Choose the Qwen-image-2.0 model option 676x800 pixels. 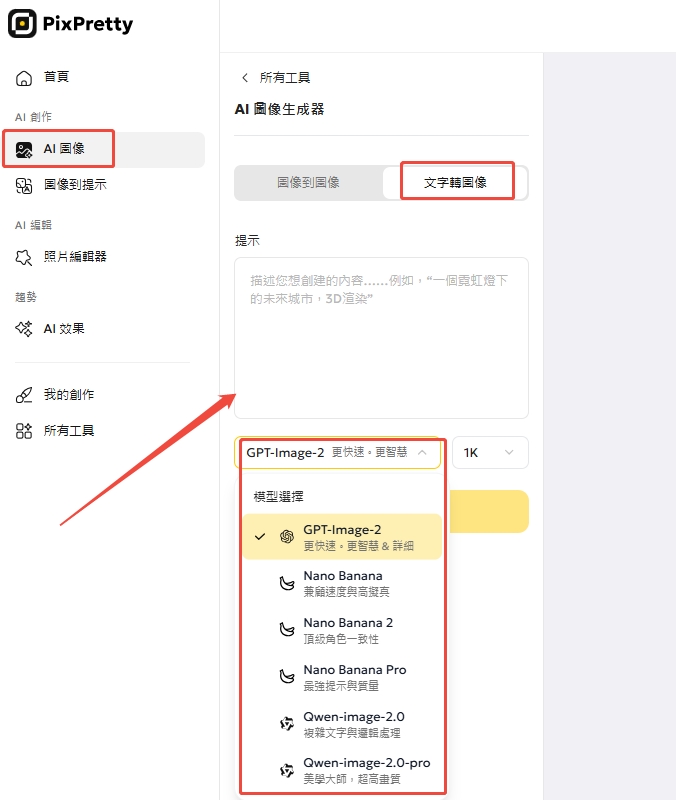pyautogui.click(x=342, y=724)
